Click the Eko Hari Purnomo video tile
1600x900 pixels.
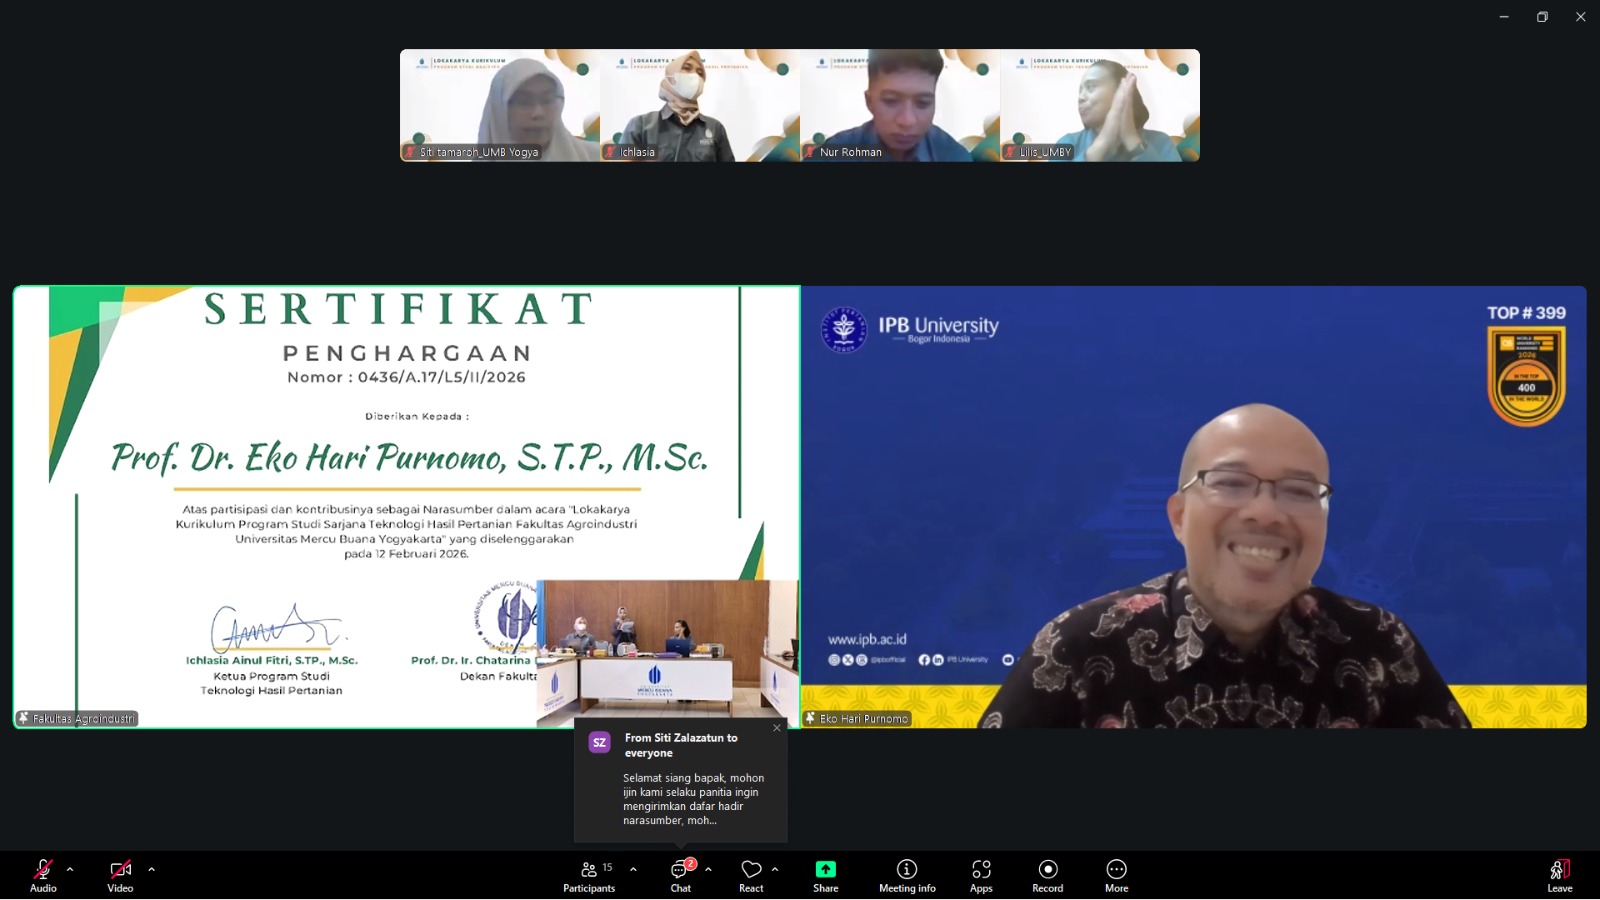[x=1193, y=507]
